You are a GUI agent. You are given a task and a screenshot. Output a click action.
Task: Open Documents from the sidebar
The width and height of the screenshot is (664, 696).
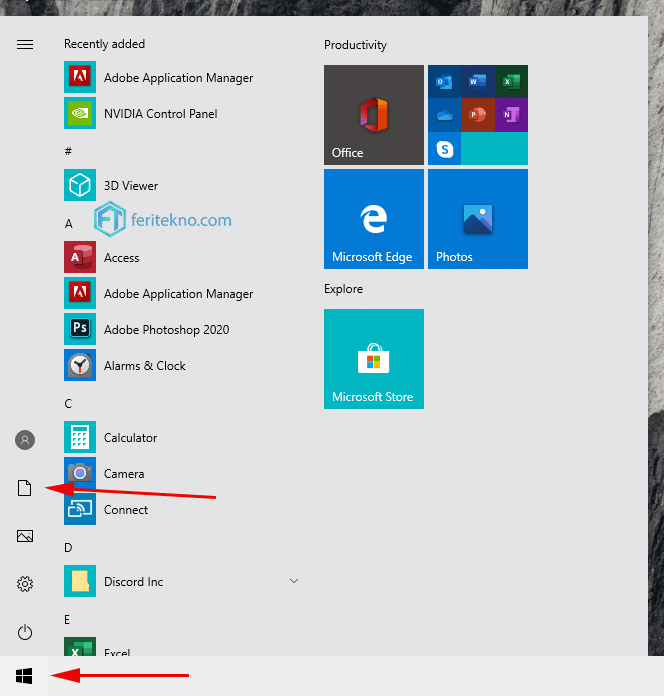pyautogui.click(x=25, y=488)
